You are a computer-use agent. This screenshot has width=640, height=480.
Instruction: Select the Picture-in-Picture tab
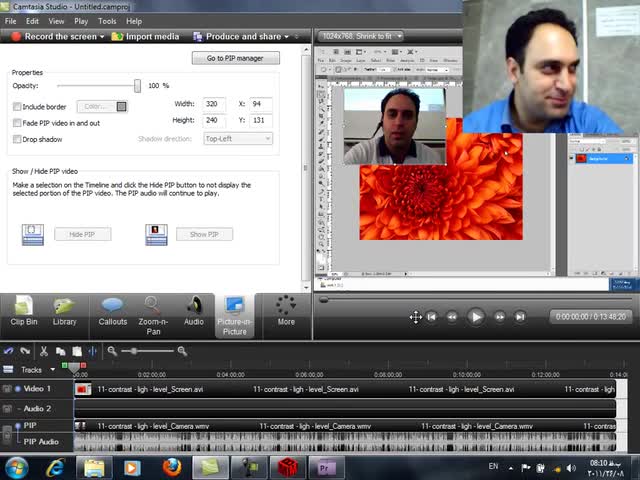pyautogui.click(x=235, y=316)
